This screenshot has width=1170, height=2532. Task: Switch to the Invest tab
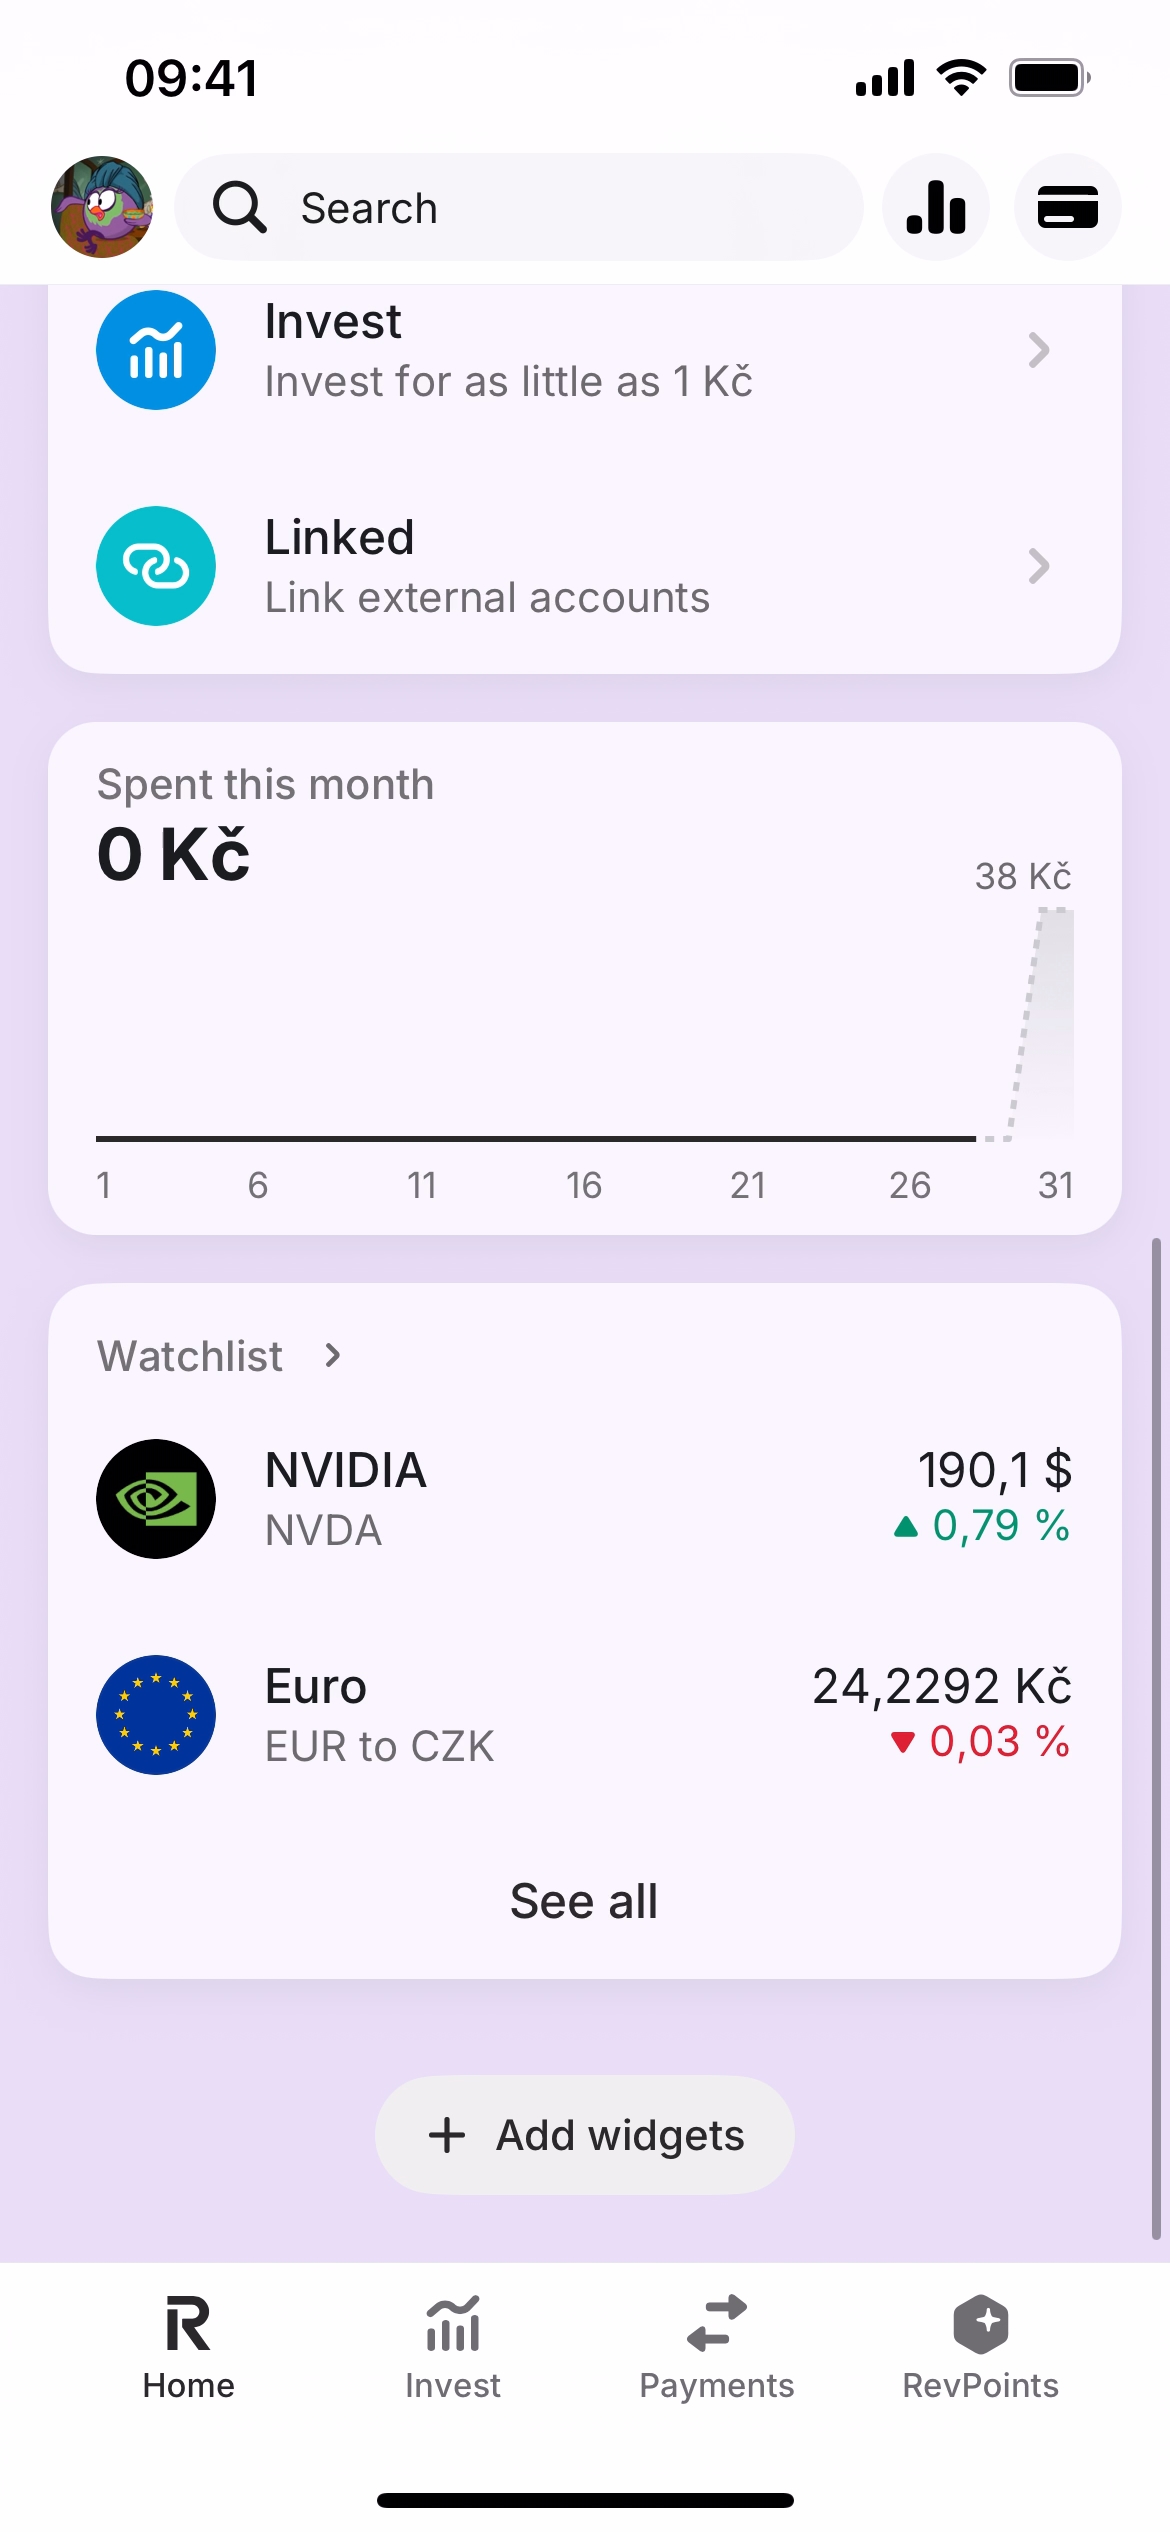452,2346
